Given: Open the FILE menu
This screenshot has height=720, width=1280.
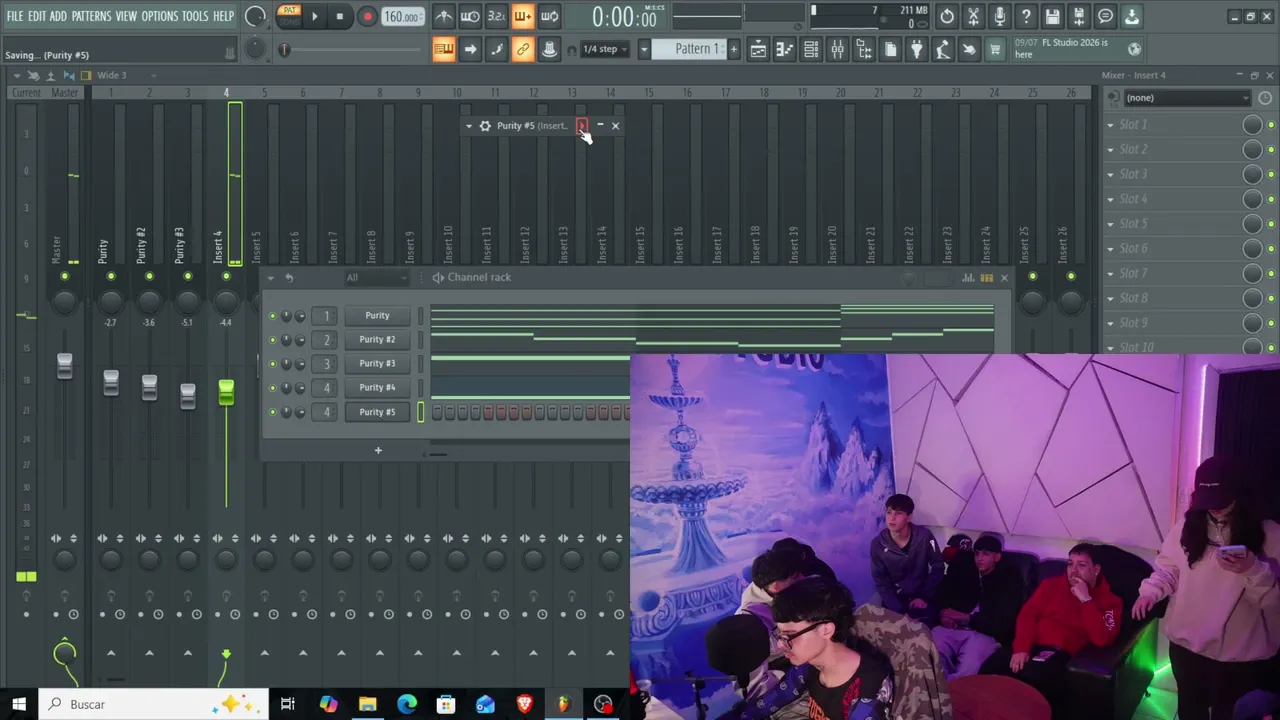Looking at the screenshot, I should 15,16.
